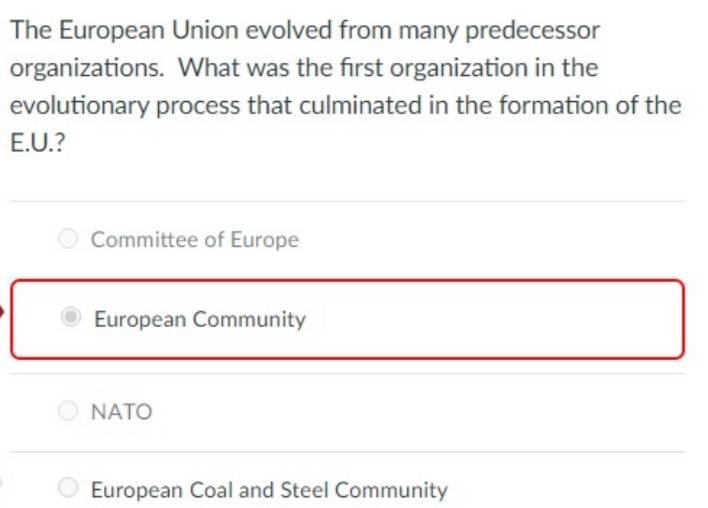Click the 'European Coal and Steel Community' label

[x=269, y=490]
